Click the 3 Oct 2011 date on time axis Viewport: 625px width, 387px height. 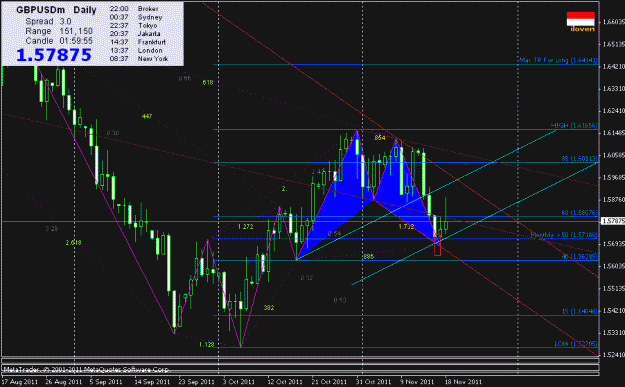(238, 382)
